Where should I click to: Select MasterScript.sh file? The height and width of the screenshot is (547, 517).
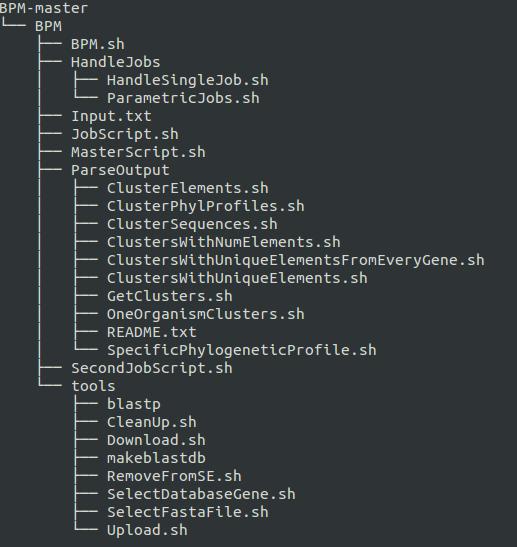coord(138,152)
